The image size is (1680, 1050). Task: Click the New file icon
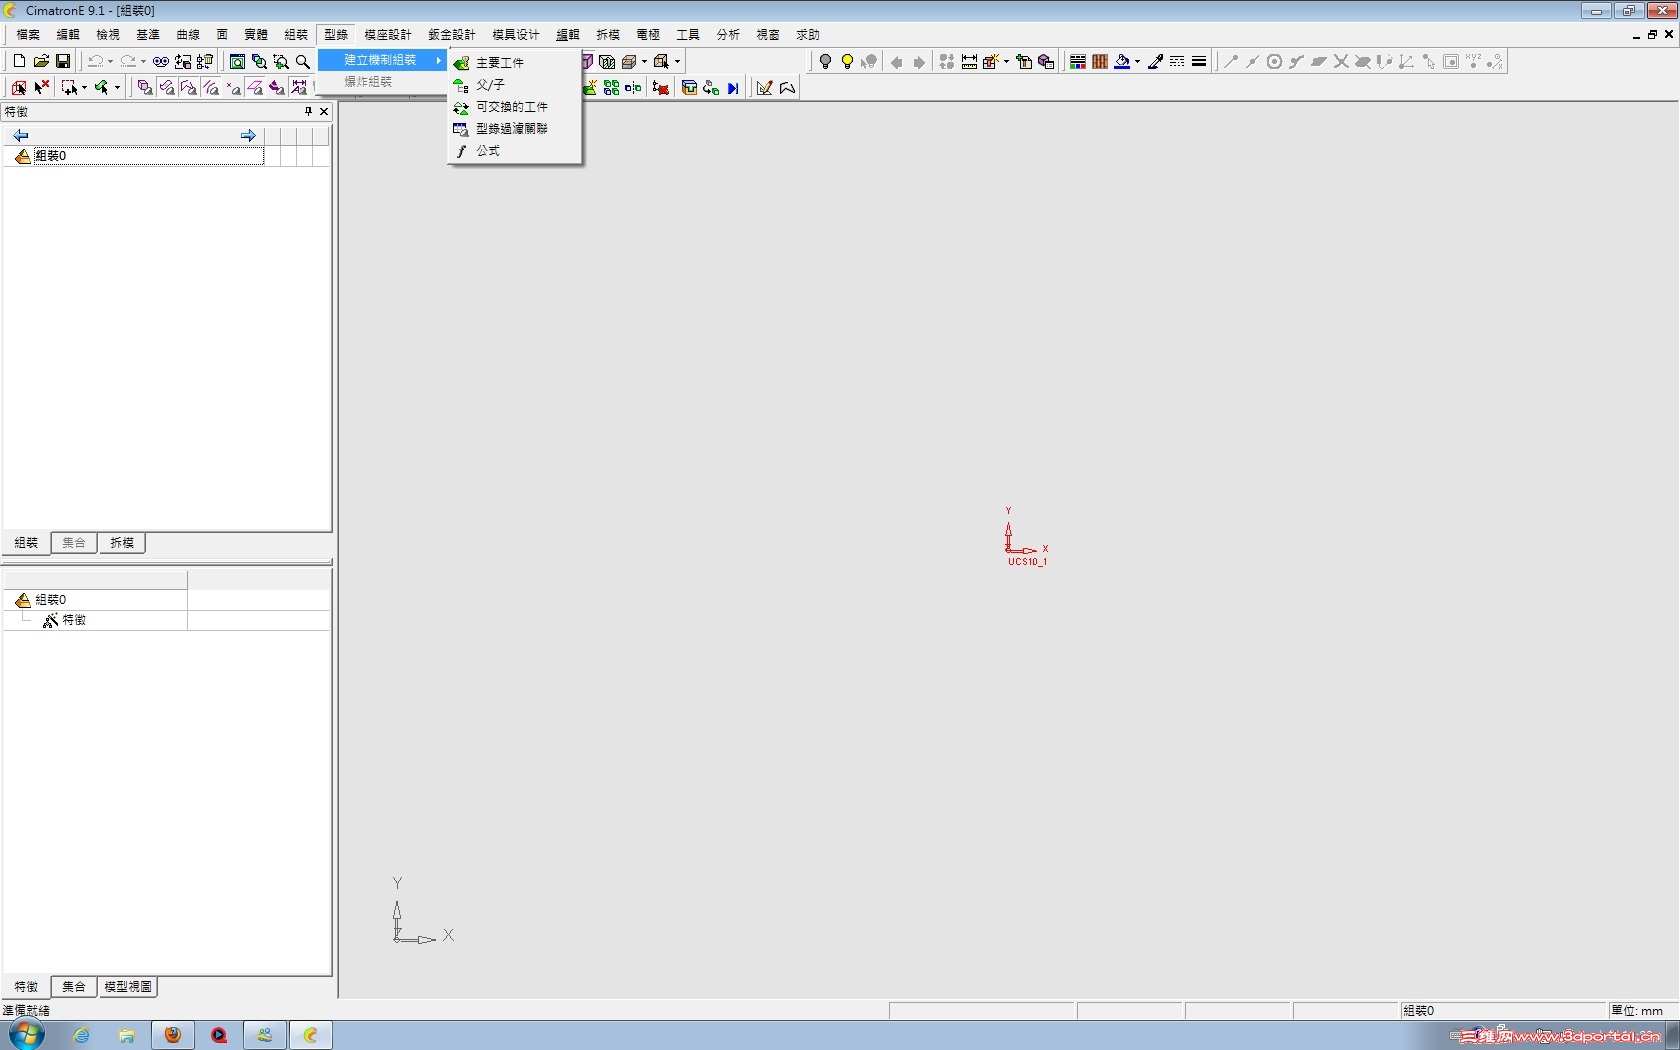(x=19, y=61)
